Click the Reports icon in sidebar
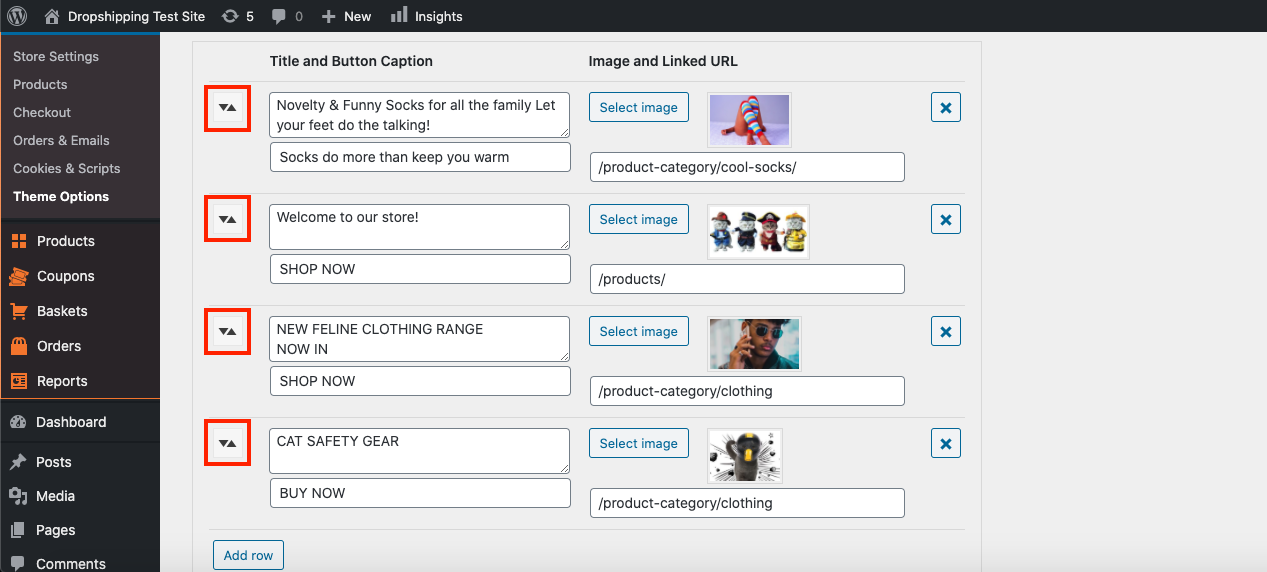This screenshot has width=1267, height=572. [18, 381]
